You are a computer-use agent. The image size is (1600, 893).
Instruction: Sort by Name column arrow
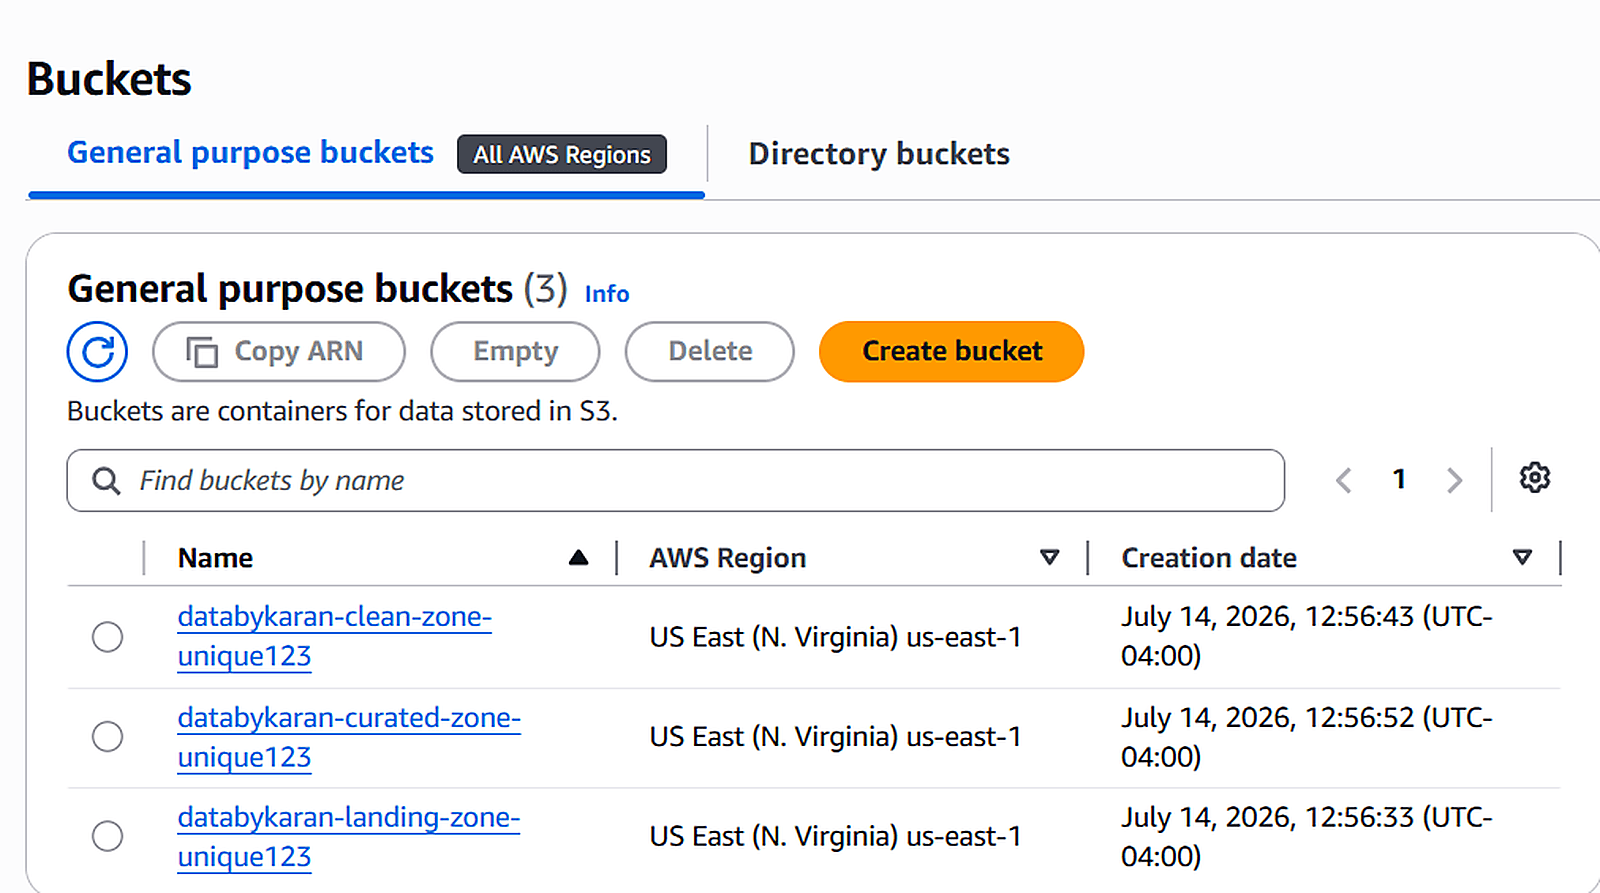578,558
